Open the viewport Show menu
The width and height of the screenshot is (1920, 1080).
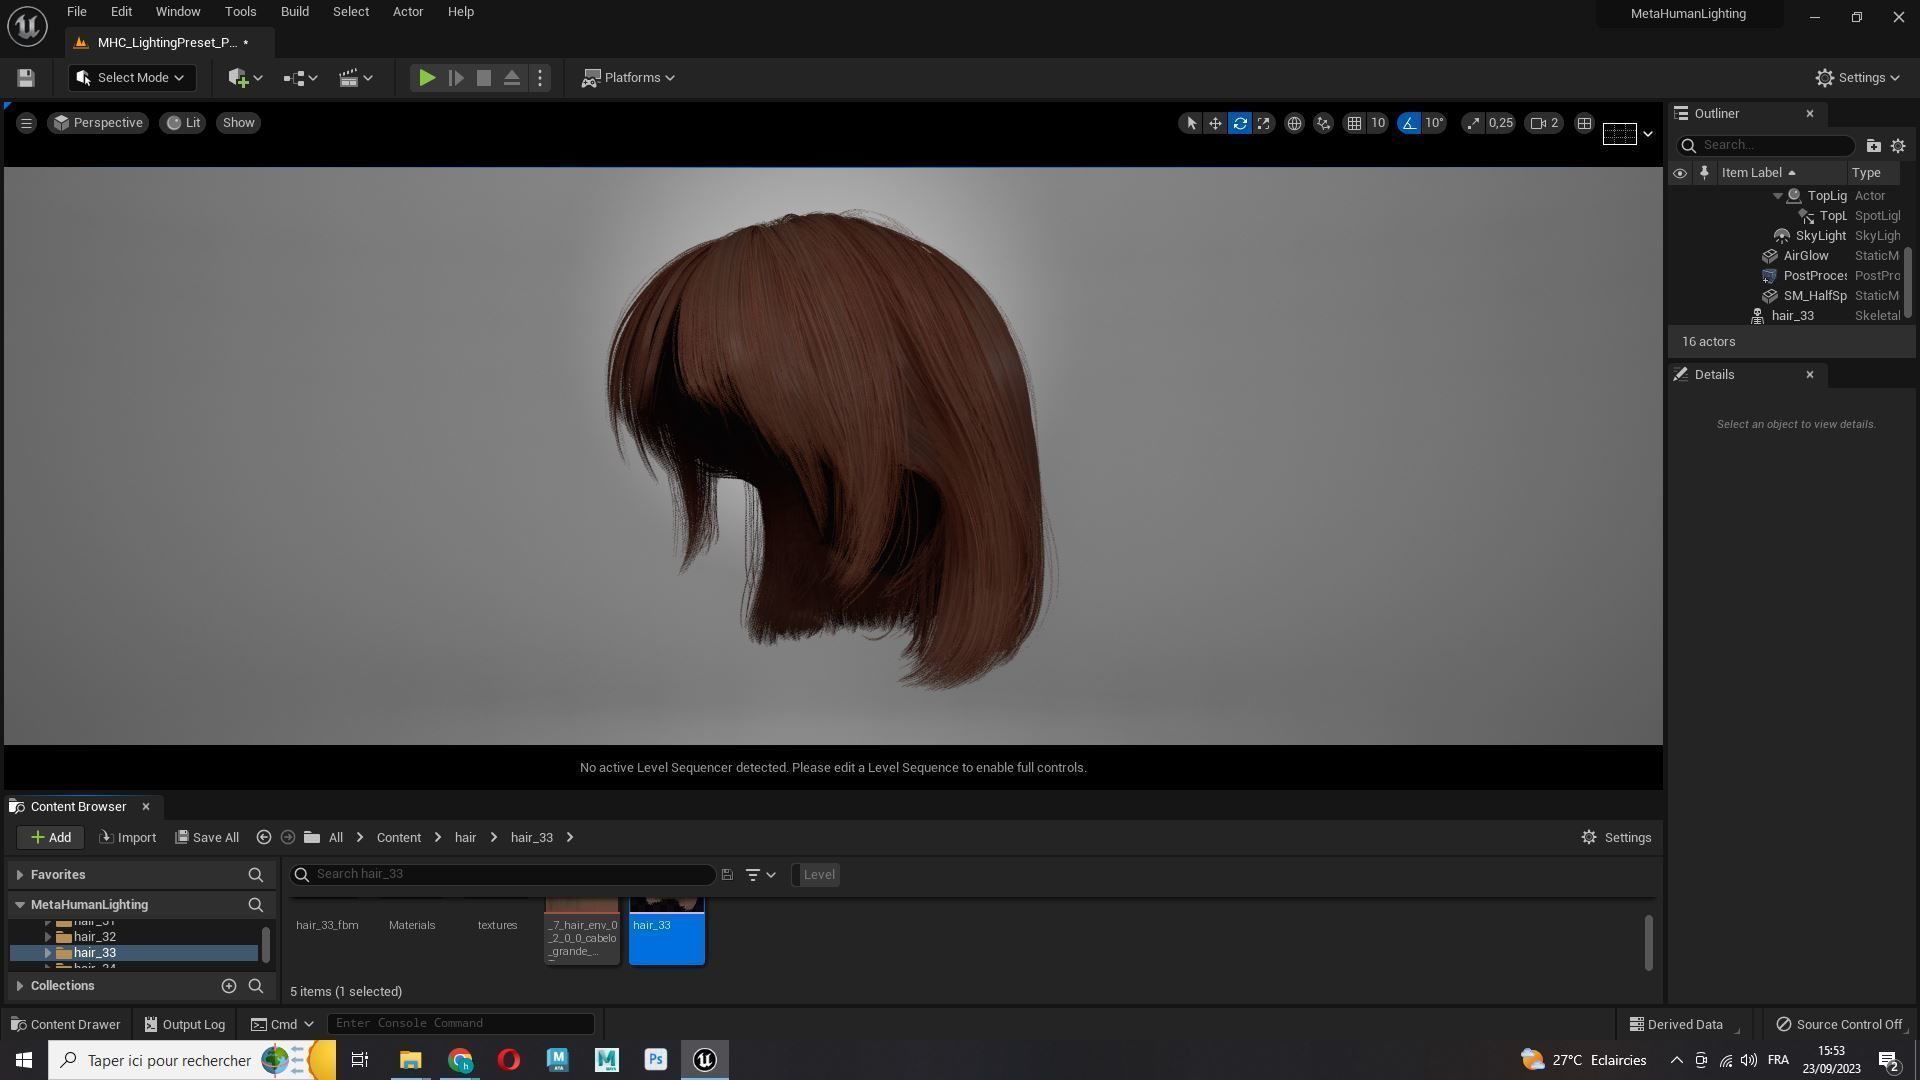pos(238,123)
